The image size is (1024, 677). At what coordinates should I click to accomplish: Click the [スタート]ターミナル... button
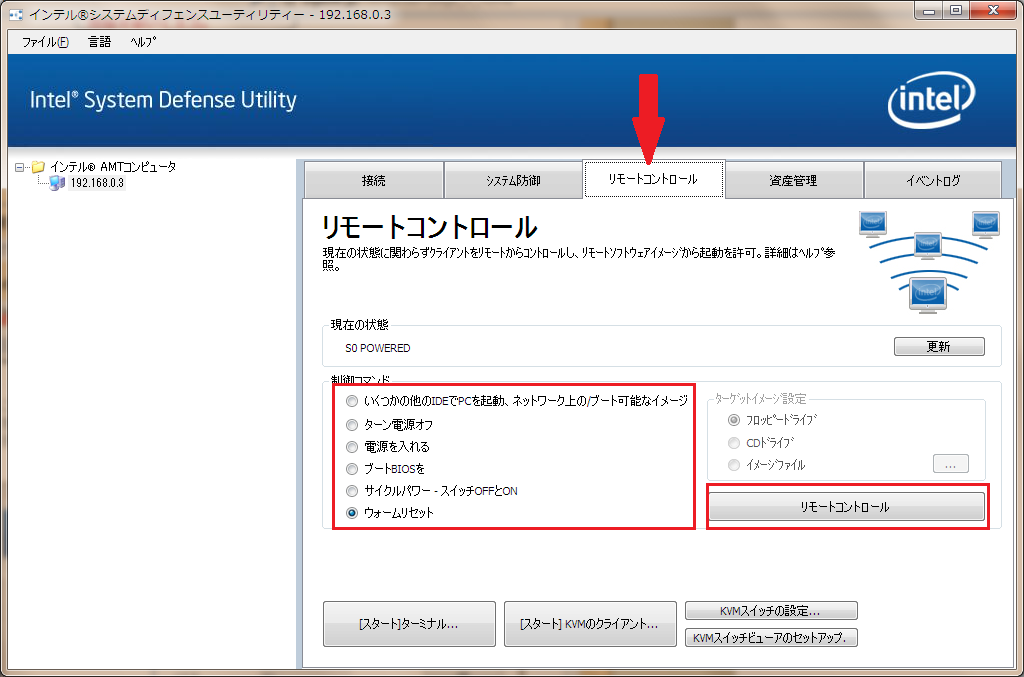pyautogui.click(x=409, y=624)
